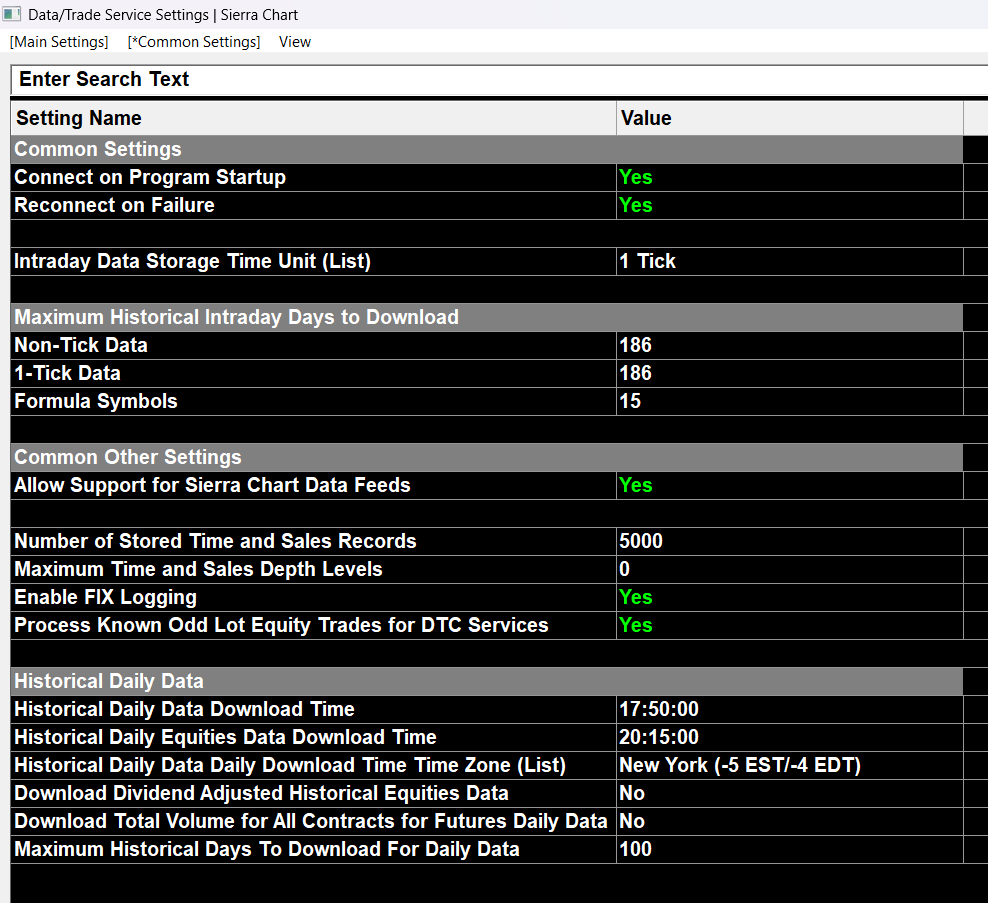Viewport: 988px width, 903px height.
Task: Select Historical Daily Data Download Time name
Action: coord(314,709)
